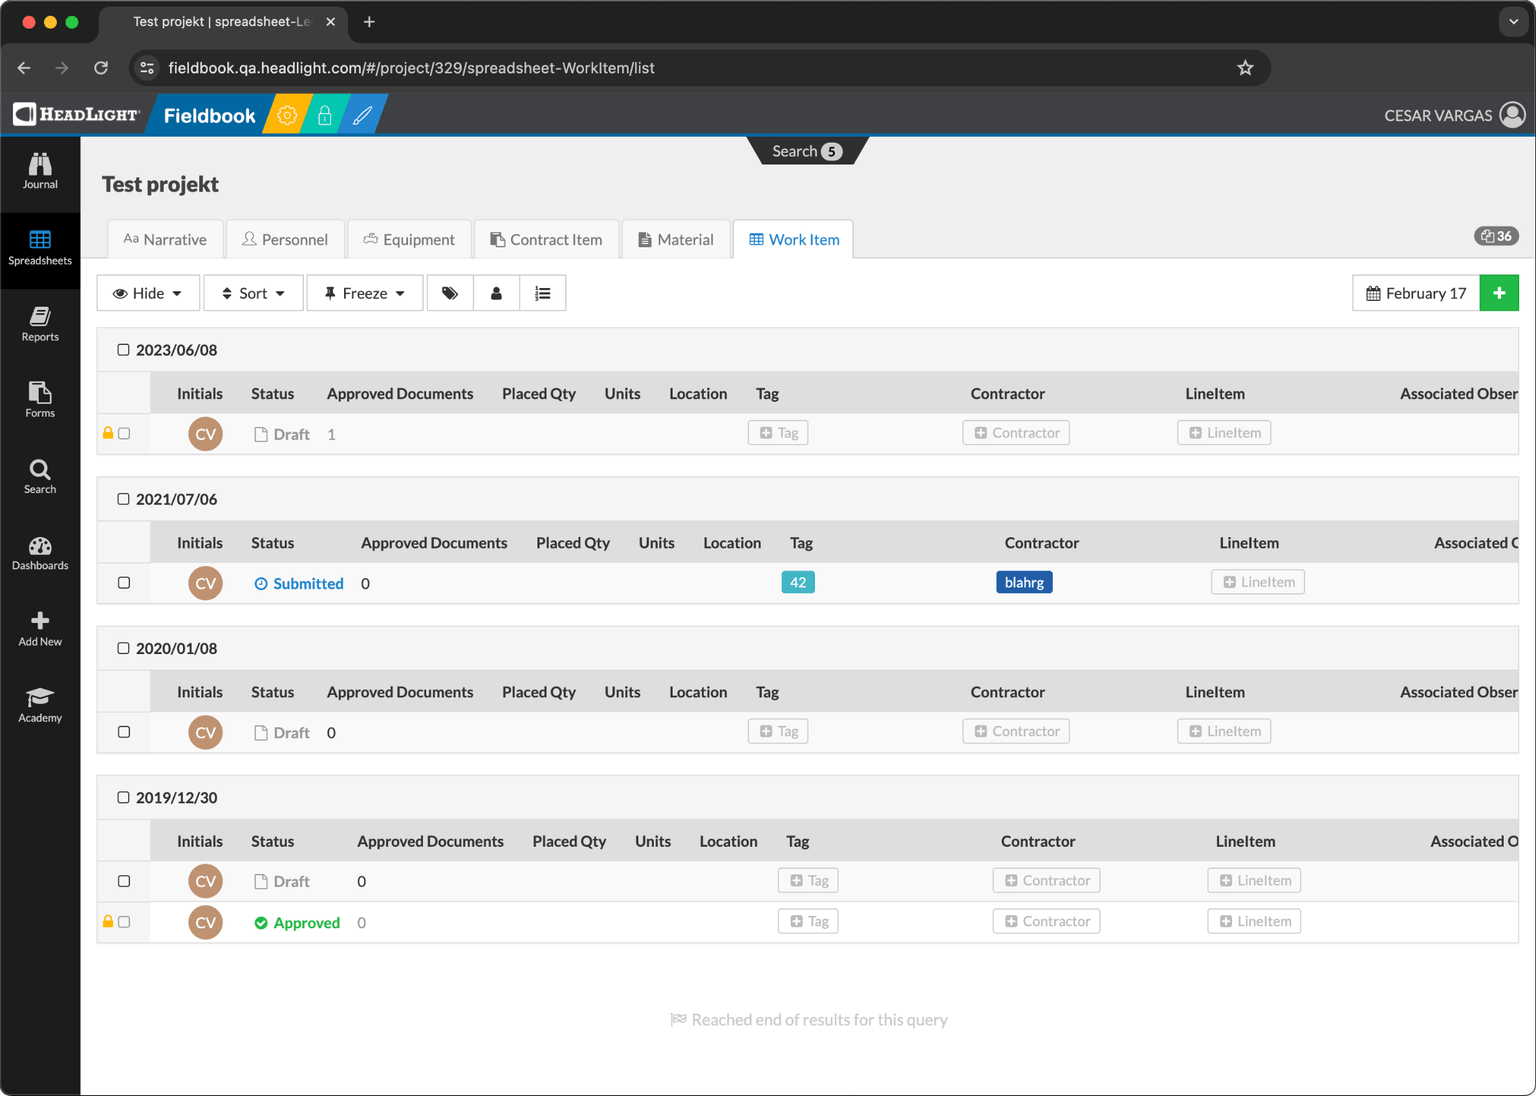
Task: Click the tags toolbar icon
Action: pos(450,293)
